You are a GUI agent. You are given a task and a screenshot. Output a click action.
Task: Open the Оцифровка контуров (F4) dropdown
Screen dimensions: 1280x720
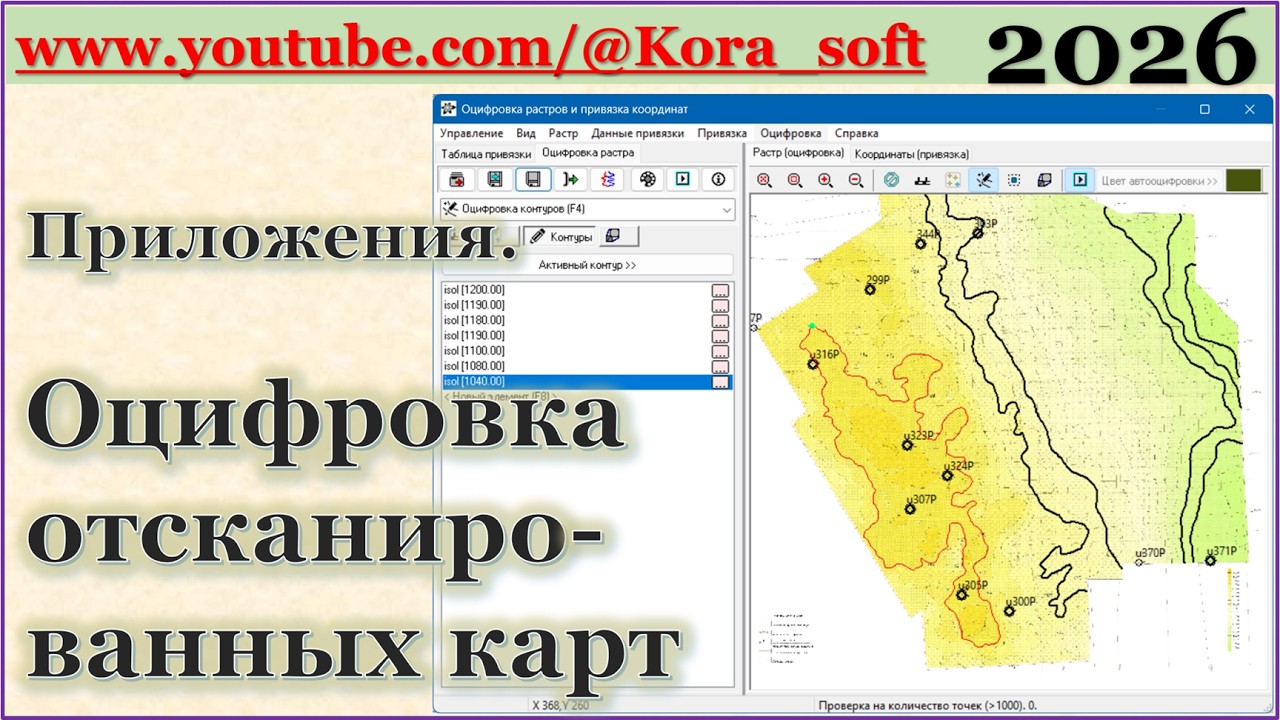point(588,209)
